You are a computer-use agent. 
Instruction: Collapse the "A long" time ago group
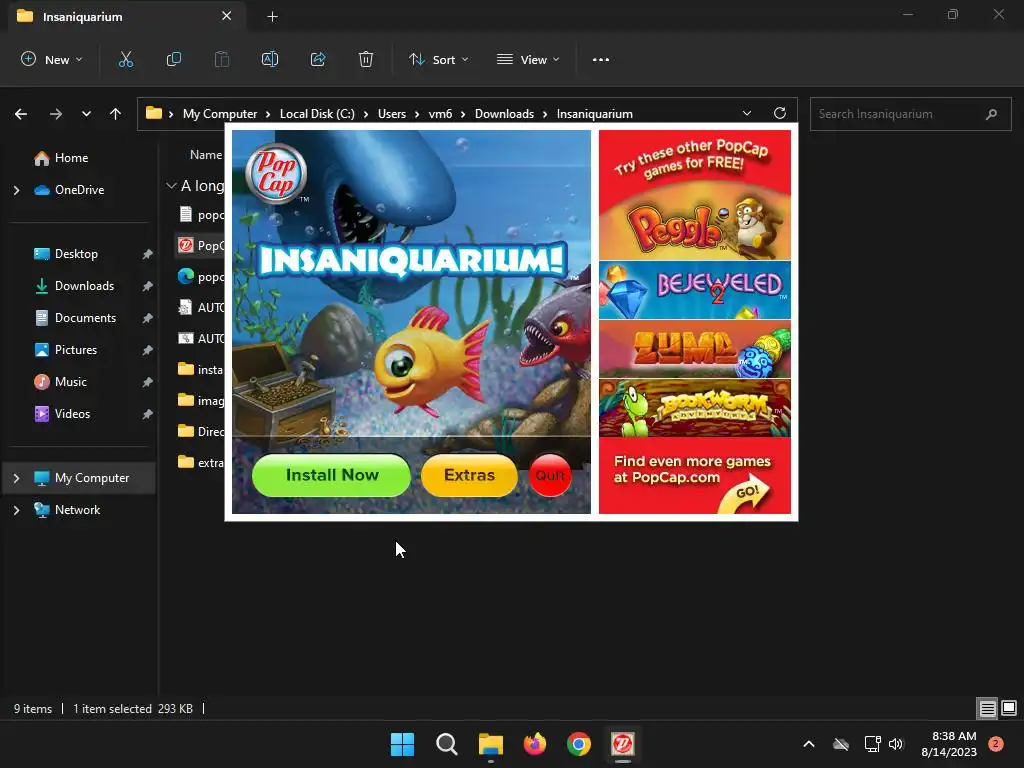click(x=171, y=186)
